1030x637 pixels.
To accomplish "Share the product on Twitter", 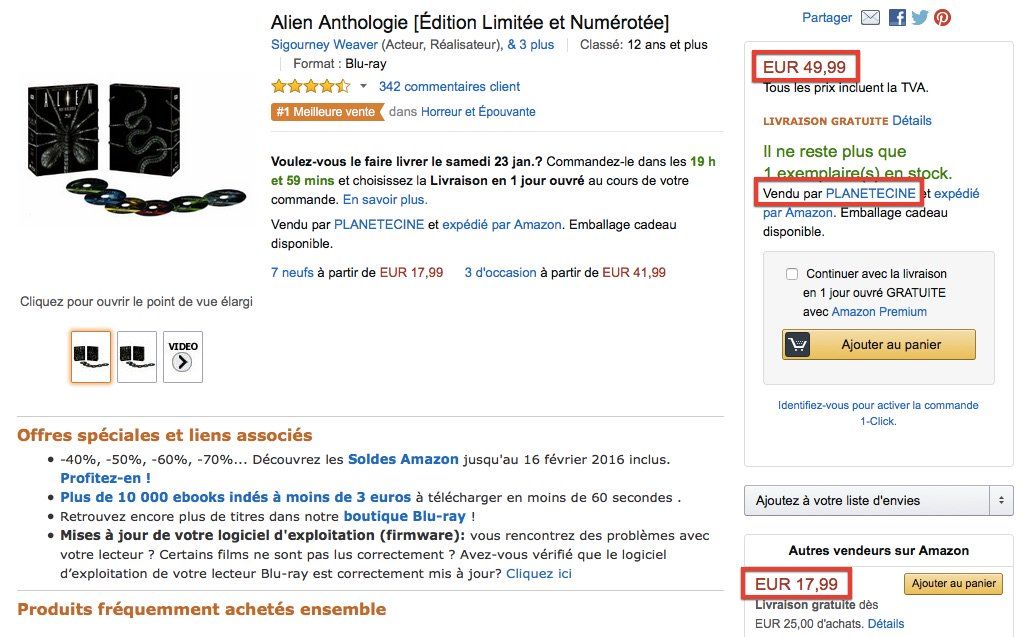I will pos(919,18).
